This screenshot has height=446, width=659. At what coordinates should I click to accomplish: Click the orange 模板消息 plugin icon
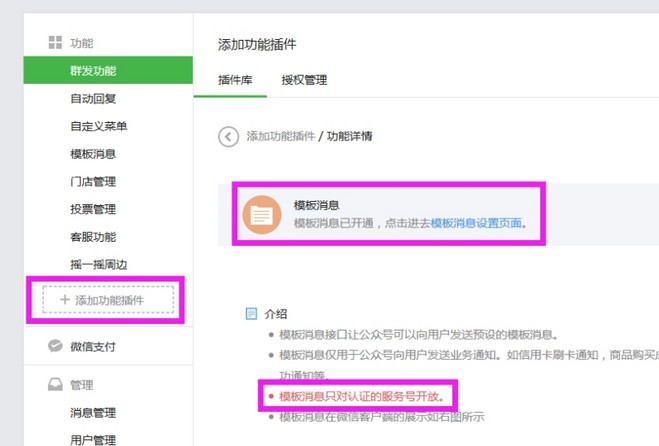coord(262,215)
